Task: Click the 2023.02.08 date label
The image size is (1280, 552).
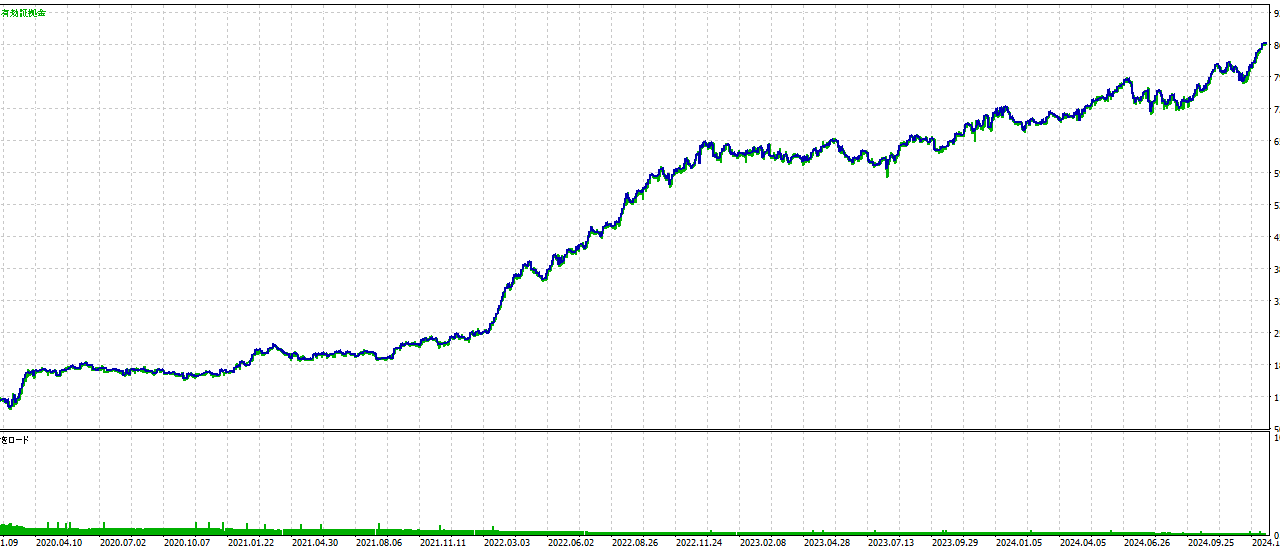Action: tap(763, 543)
